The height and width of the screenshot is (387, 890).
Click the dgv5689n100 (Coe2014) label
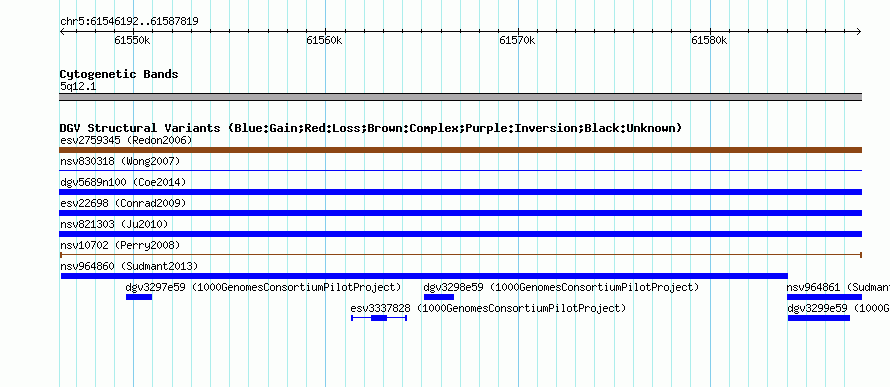point(123,182)
